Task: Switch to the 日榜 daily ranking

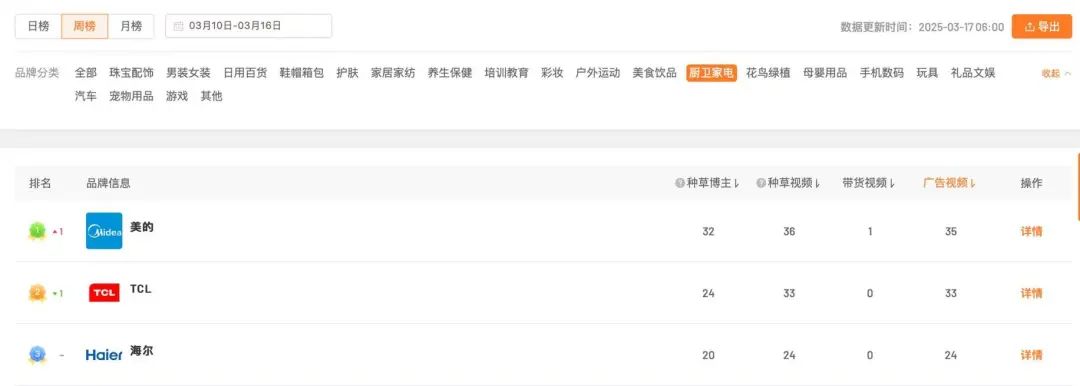Action: [x=39, y=26]
